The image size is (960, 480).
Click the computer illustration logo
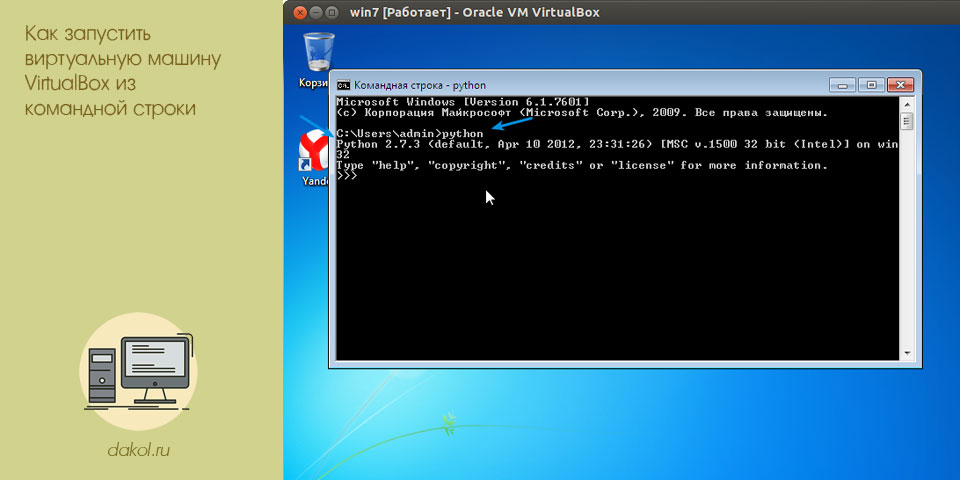click(138, 371)
